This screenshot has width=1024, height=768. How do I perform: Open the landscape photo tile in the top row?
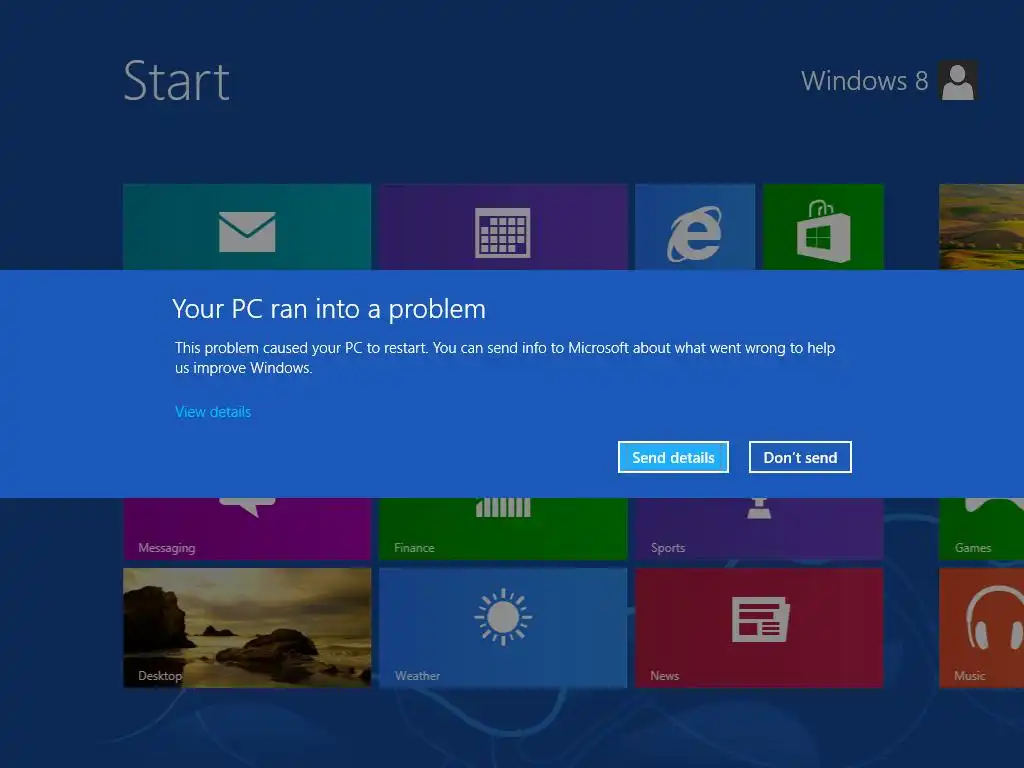click(x=982, y=227)
